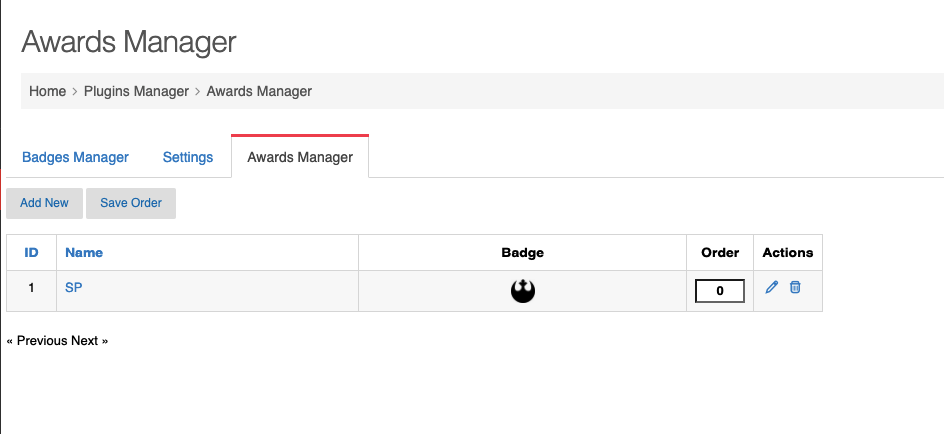Open the Settings tab
The height and width of the screenshot is (434, 944).
tap(188, 157)
